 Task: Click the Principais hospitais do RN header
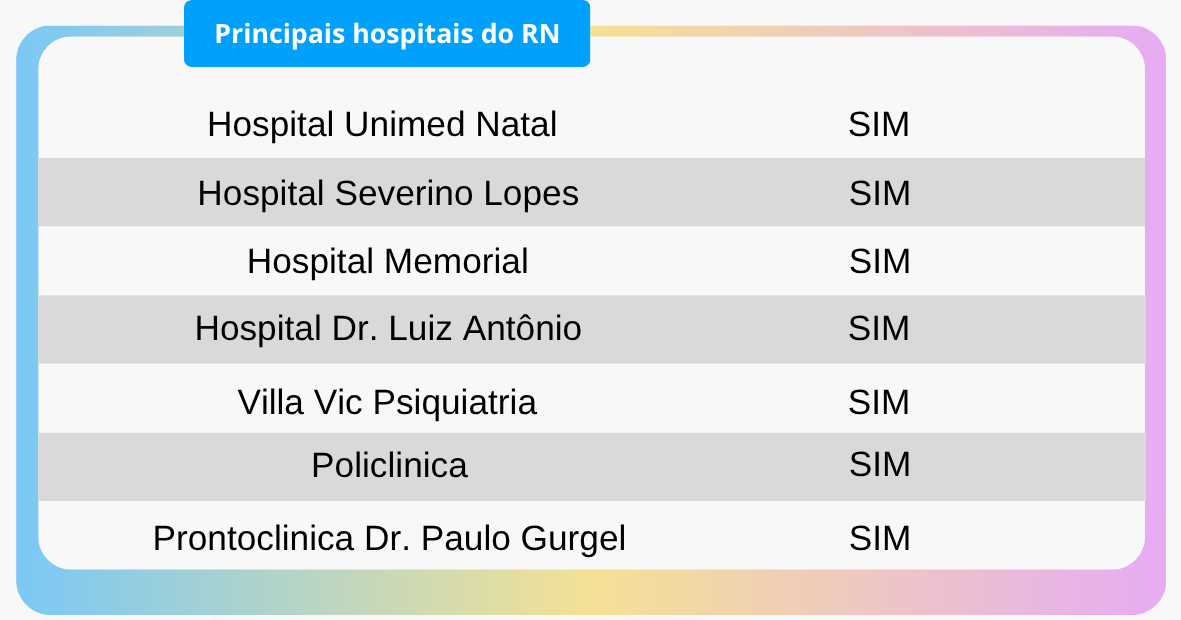click(x=386, y=34)
